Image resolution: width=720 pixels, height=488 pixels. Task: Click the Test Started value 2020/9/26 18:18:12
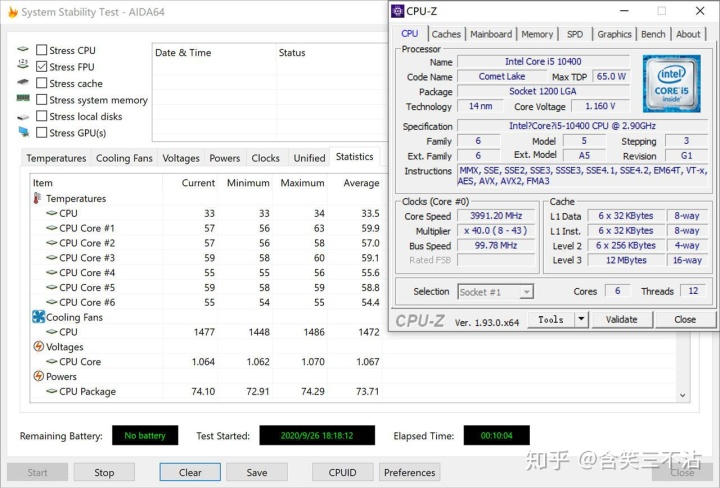(317, 435)
